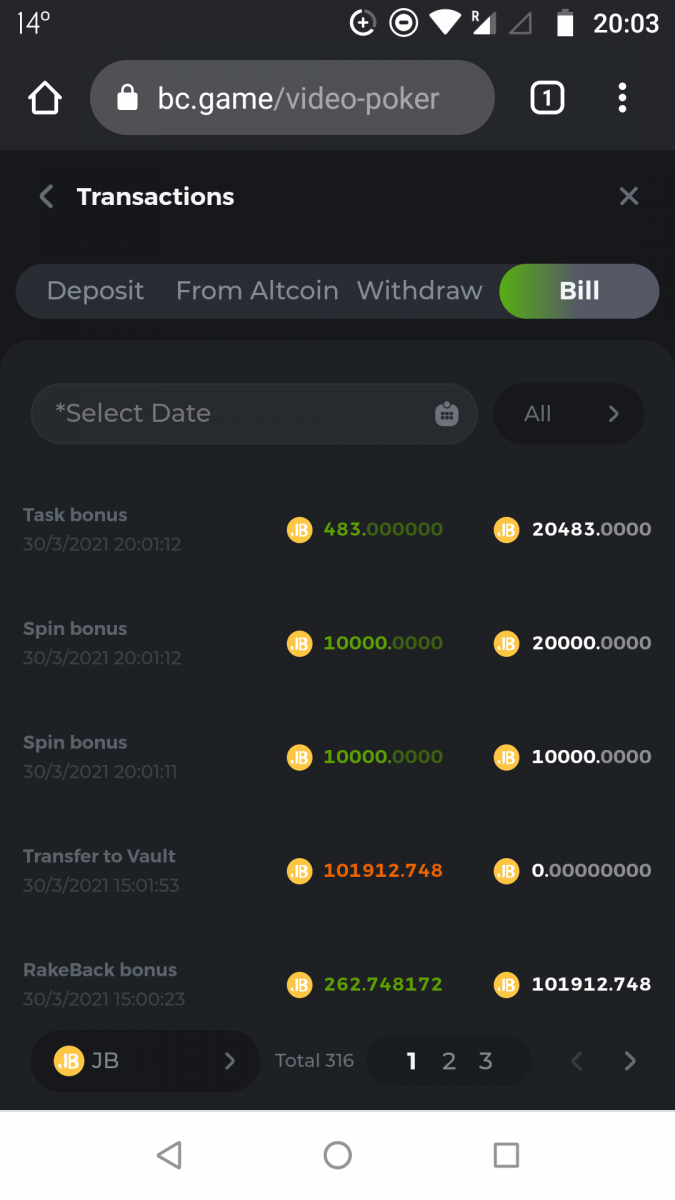Tap the browser home icon
The height and width of the screenshot is (1200, 675).
click(x=45, y=98)
